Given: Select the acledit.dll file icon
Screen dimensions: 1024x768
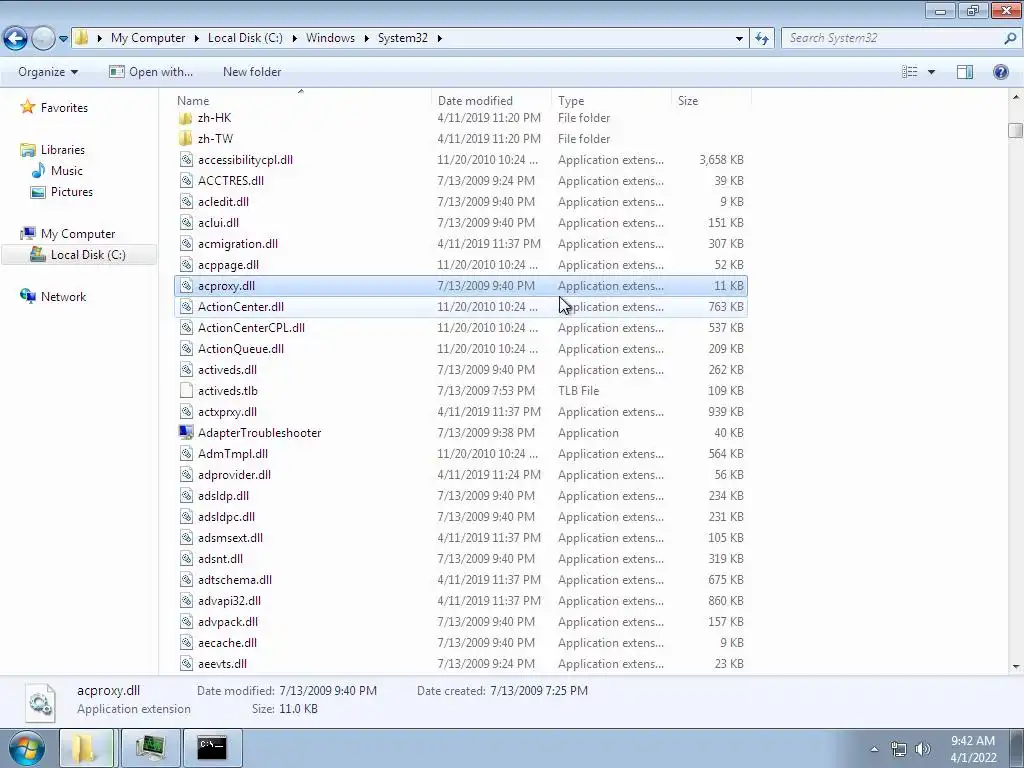Looking at the screenshot, I should [186, 202].
